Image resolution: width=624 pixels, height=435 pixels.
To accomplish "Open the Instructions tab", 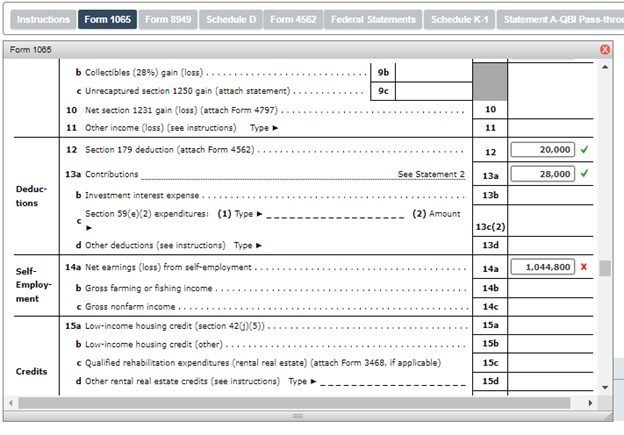I will point(43,20).
